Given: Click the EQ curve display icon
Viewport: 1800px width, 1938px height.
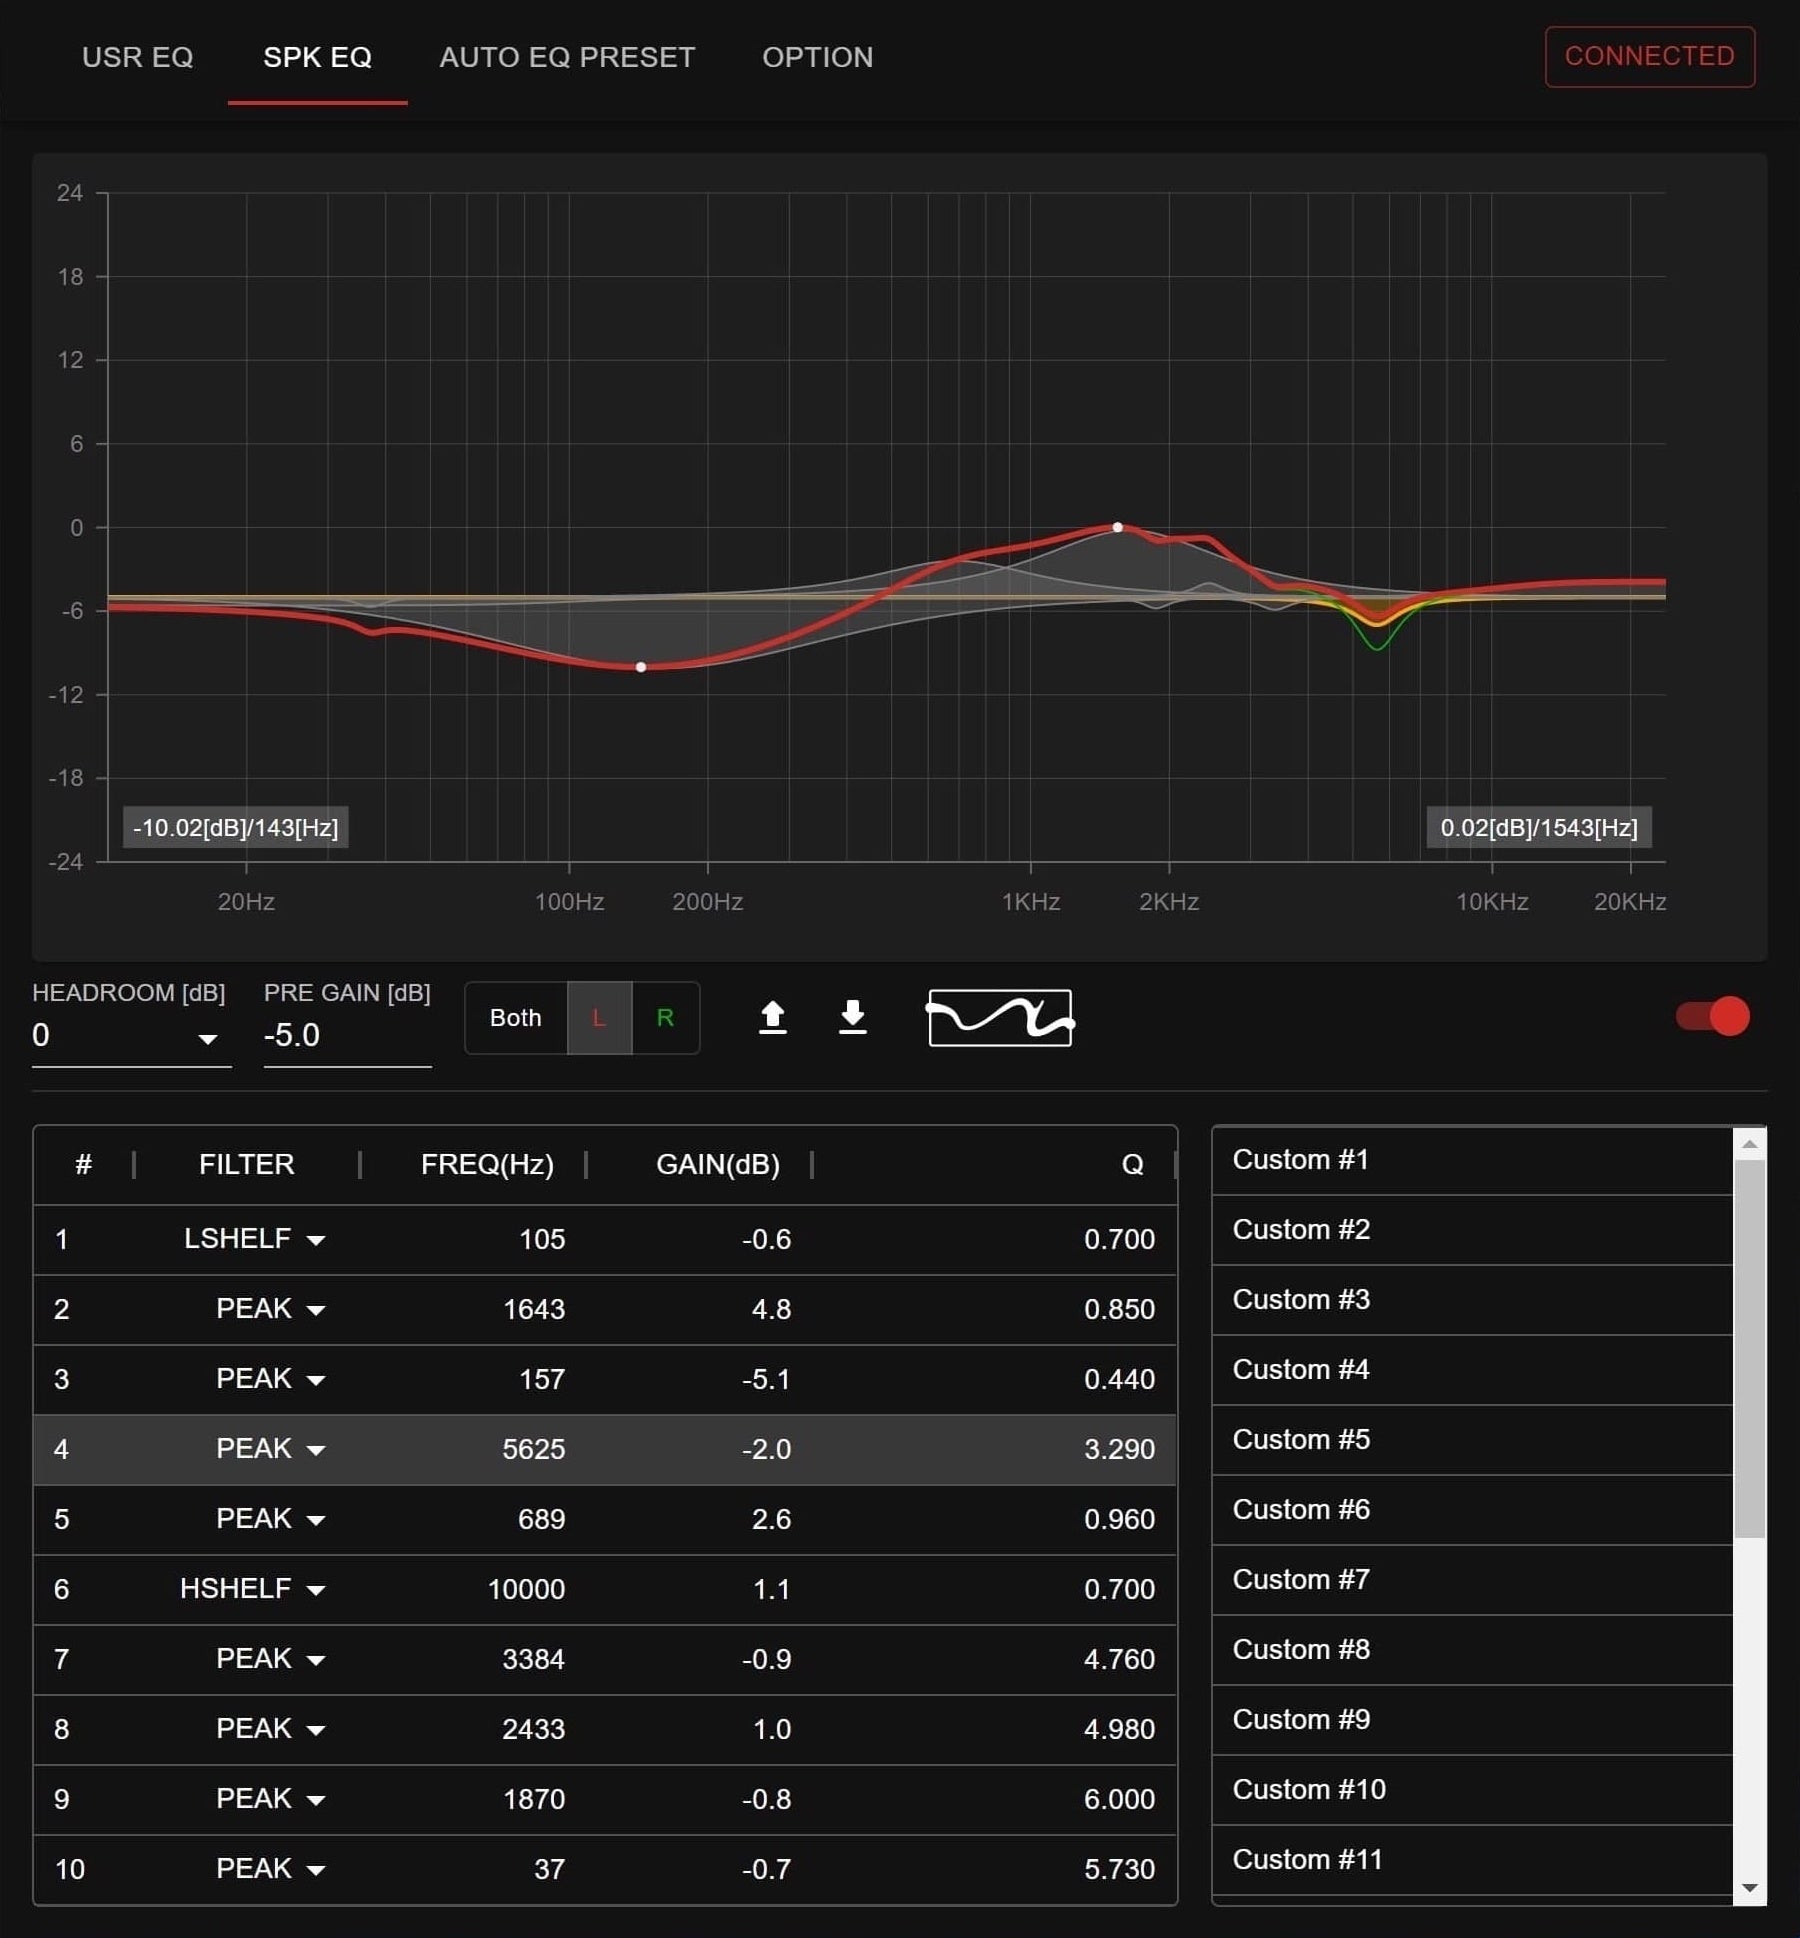Looking at the screenshot, I should tap(1000, 1018).
